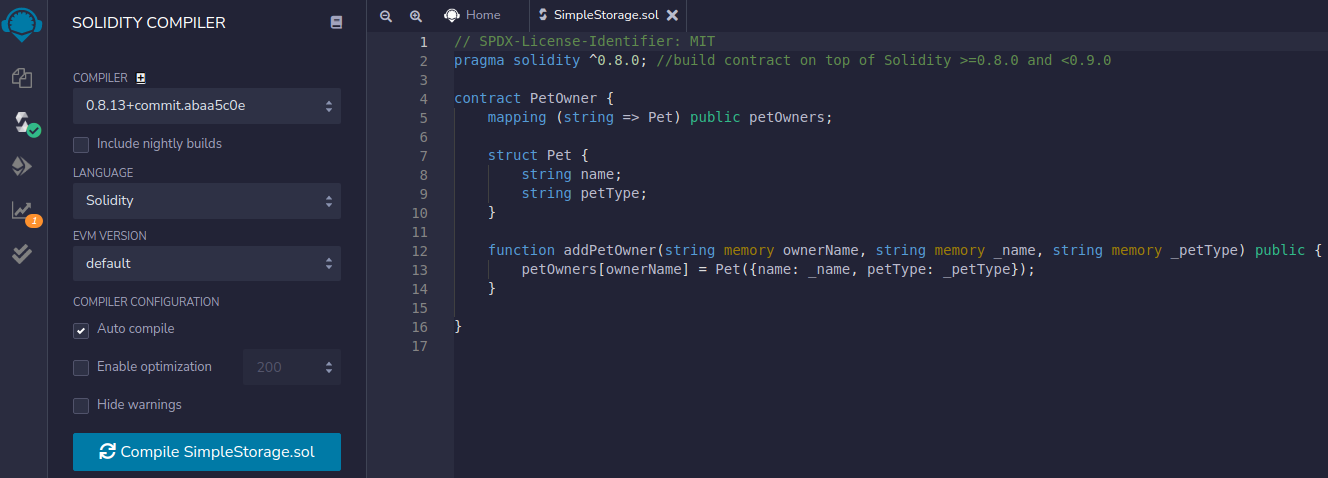
Task: Expand the Language Solidity dropdown
Action: 206,201
